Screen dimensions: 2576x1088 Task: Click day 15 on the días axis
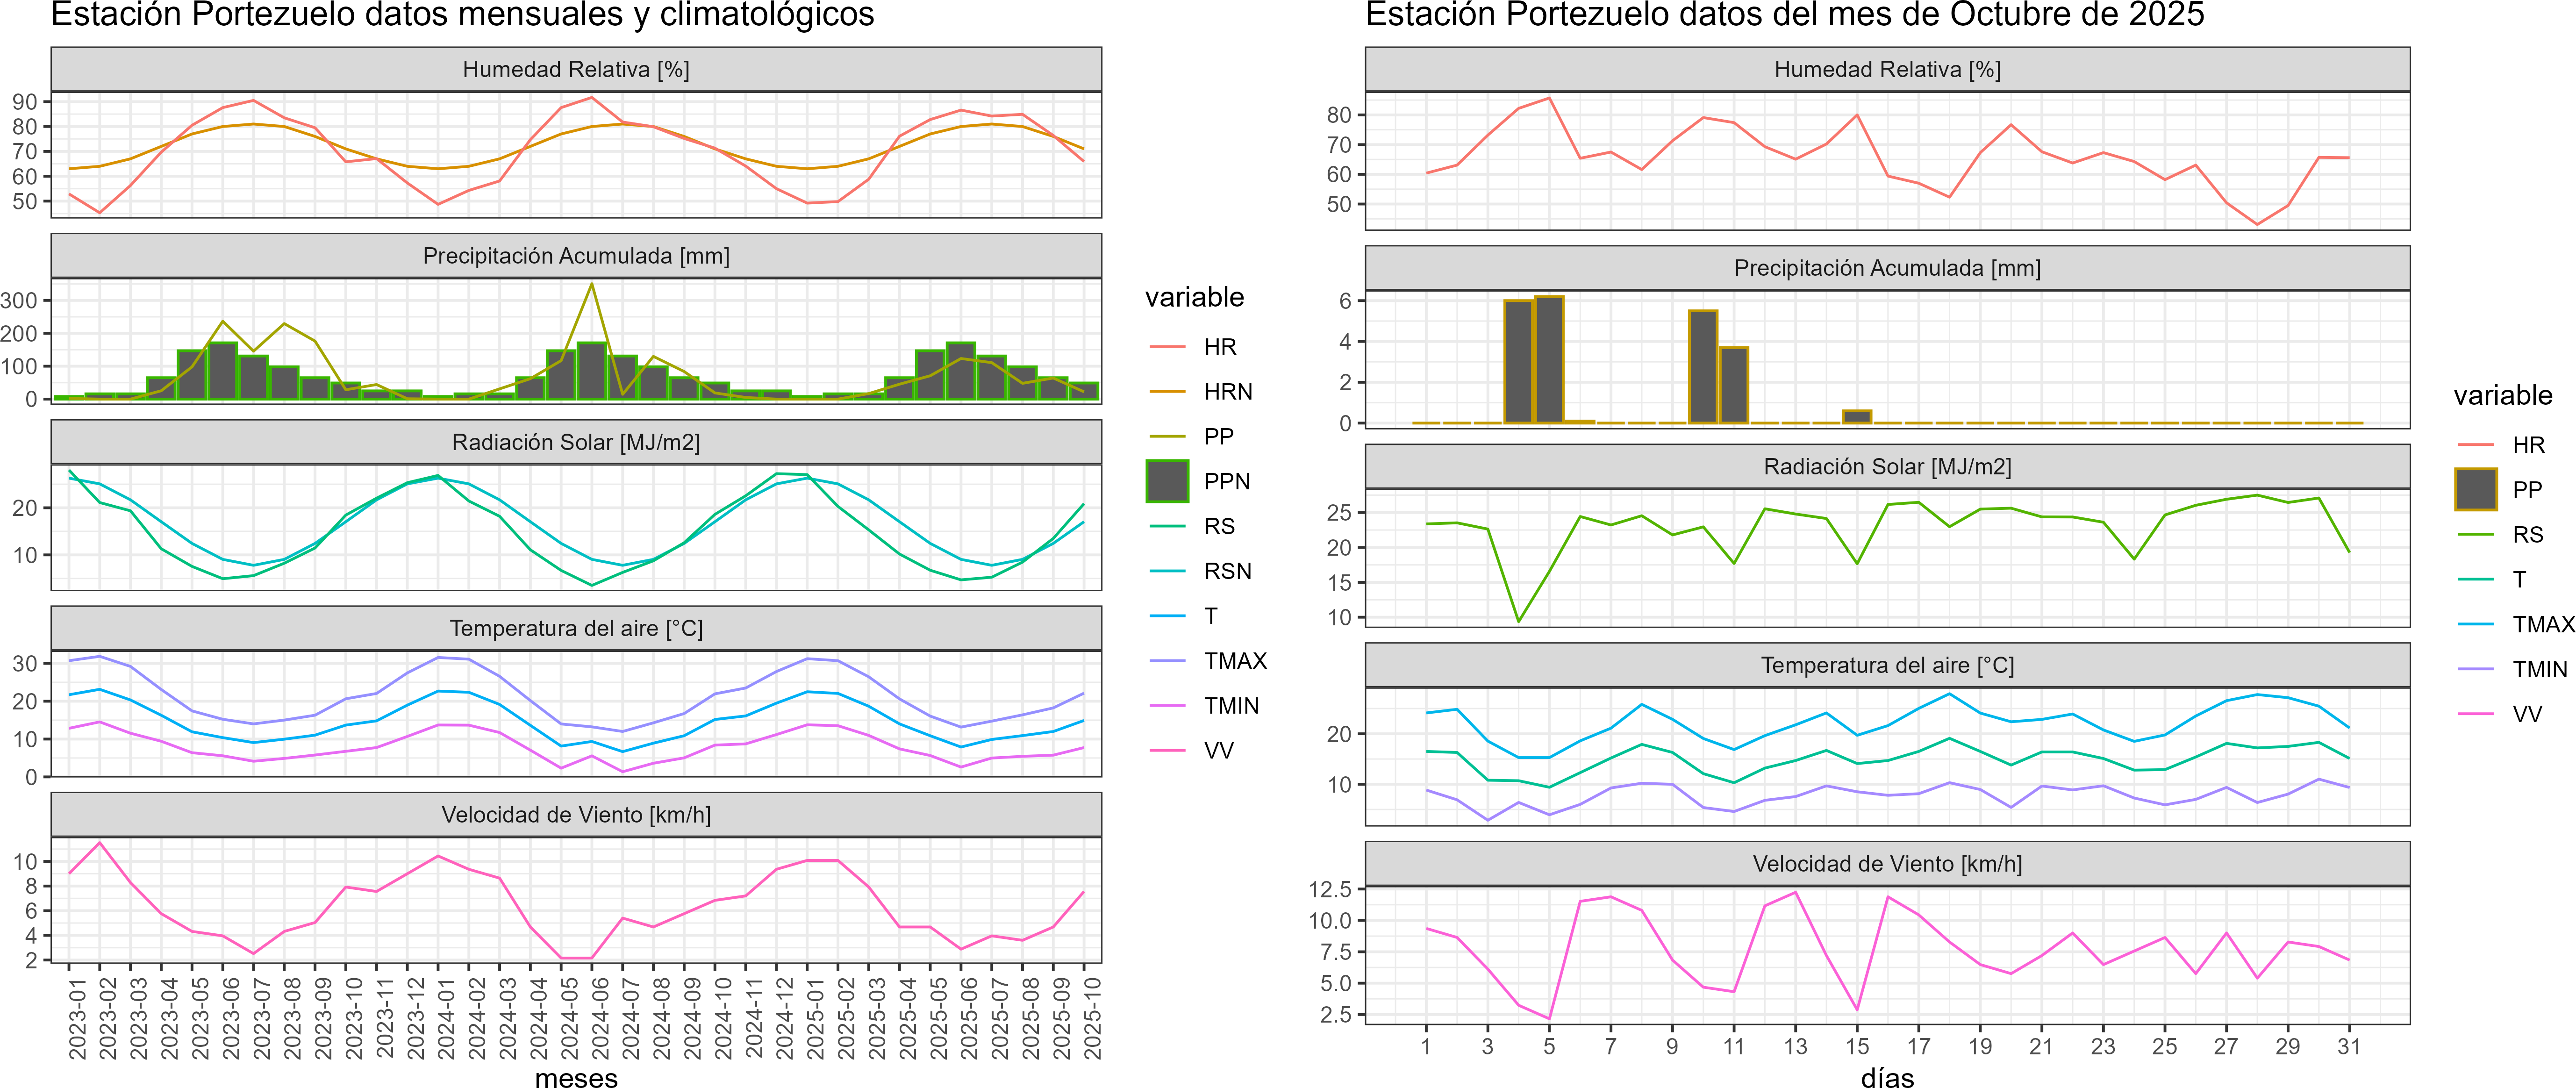[1857, 1046]
